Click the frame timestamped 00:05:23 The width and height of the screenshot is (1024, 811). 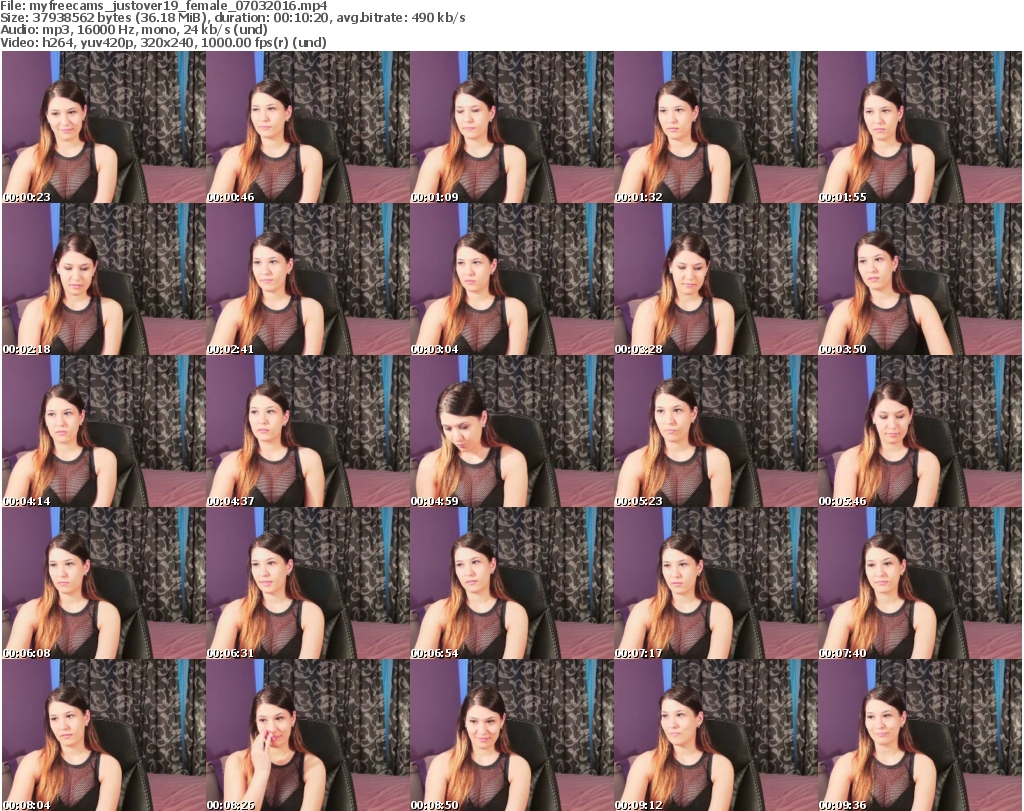point(715,432)
